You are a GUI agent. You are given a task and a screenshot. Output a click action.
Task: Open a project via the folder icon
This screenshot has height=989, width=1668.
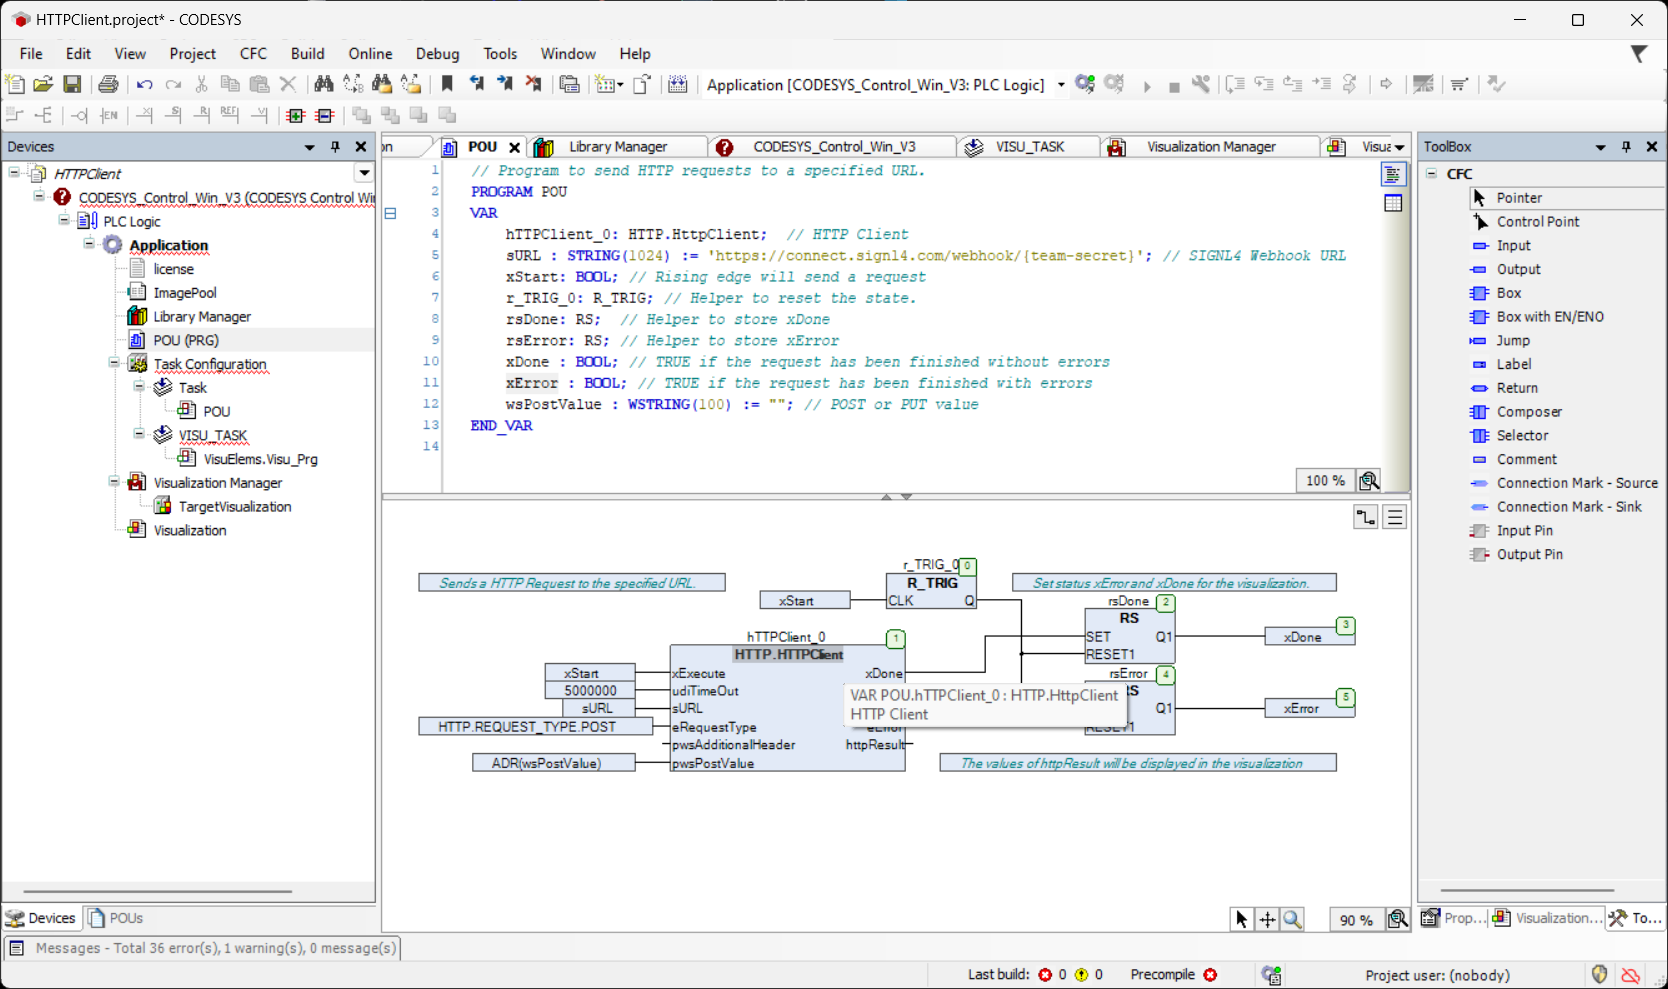pyautogui.click(x=43, y=84)
